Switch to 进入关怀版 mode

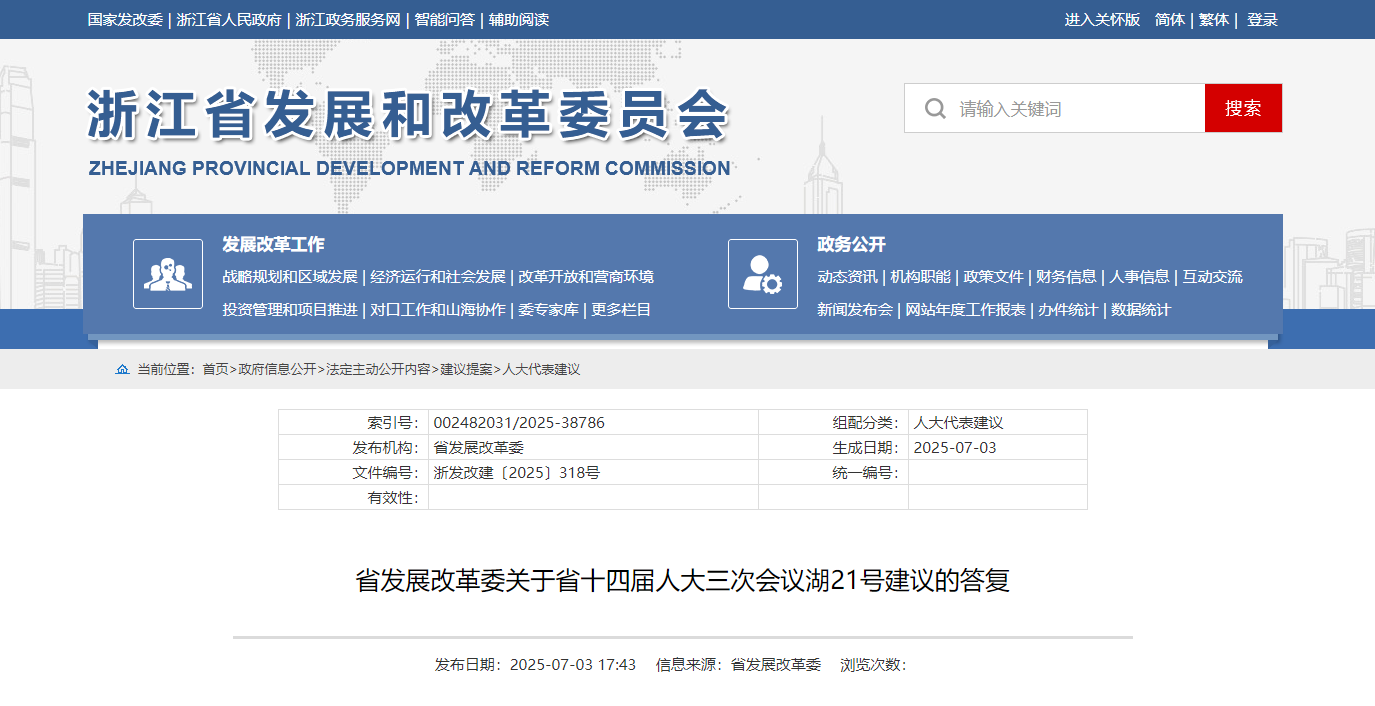click(x=1102, y=20)
